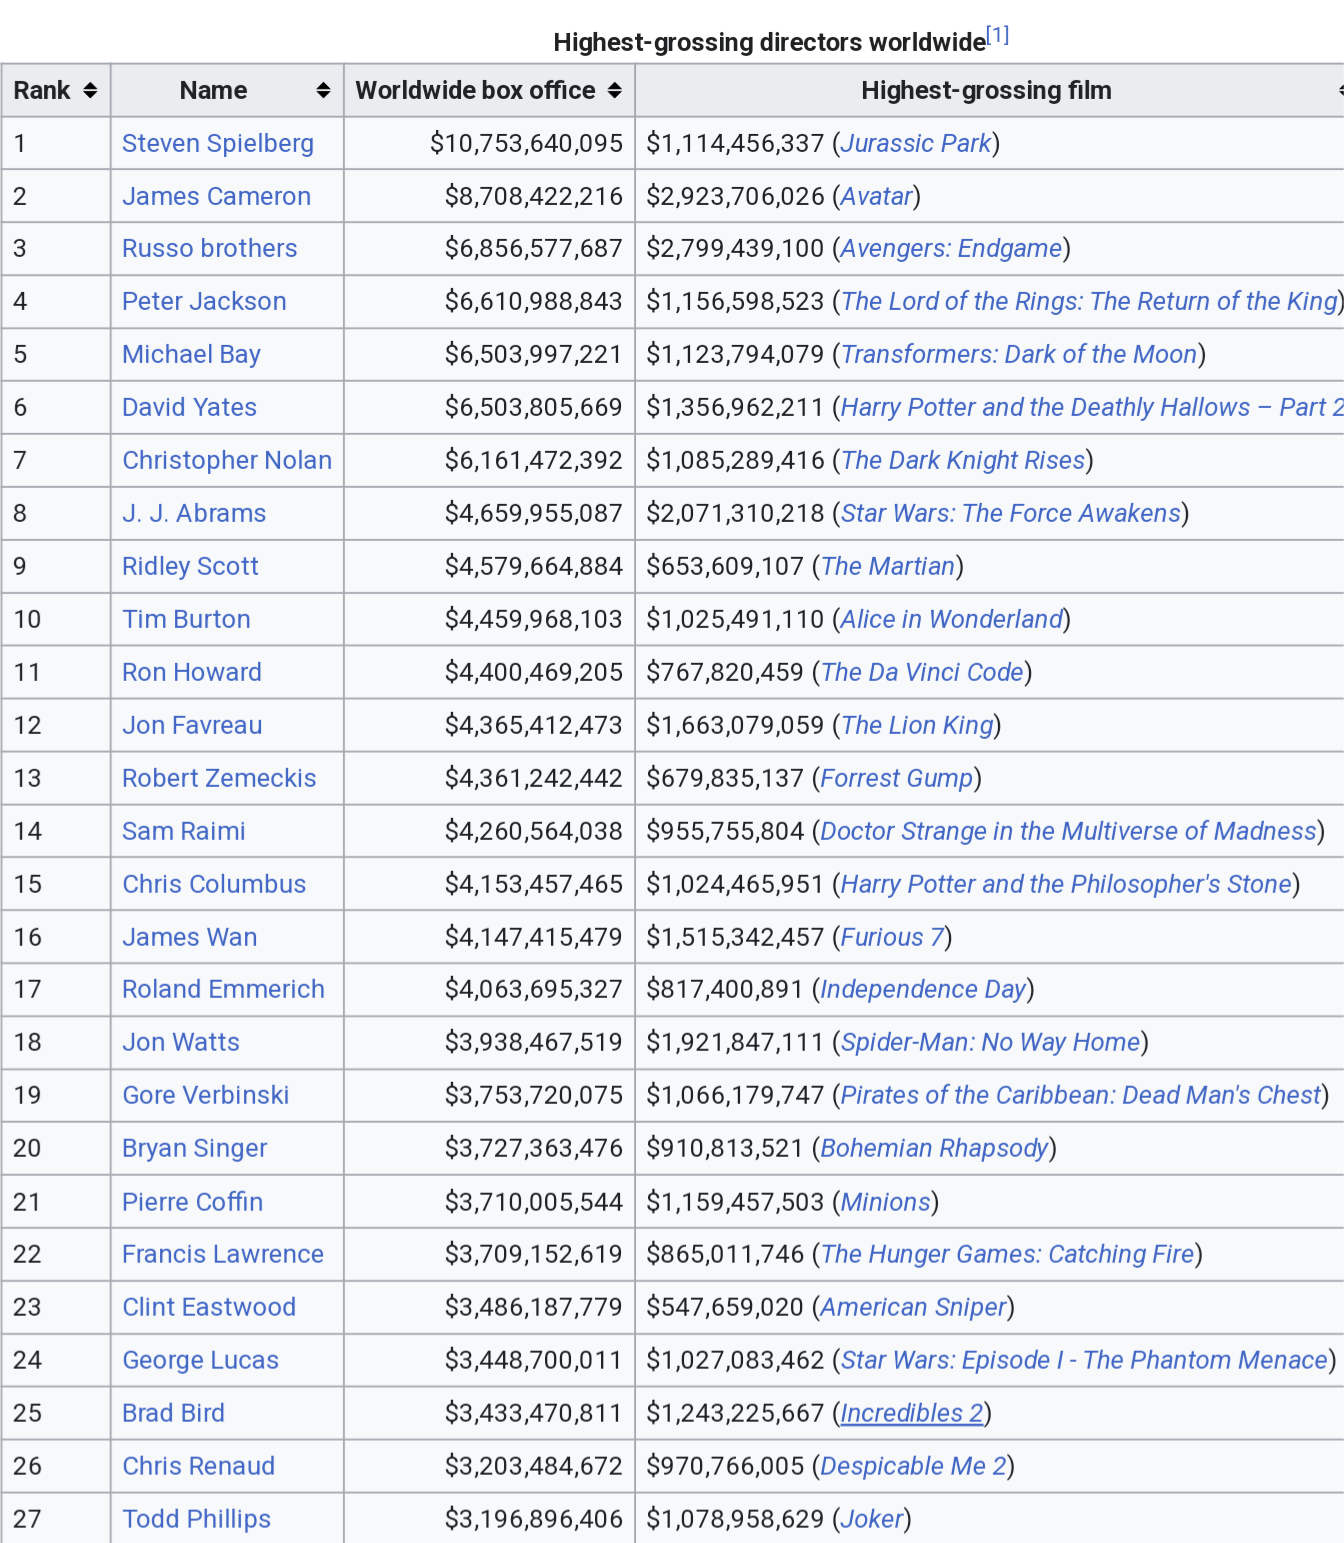Image resolution: width=1344 pixels, height=1543 pixels.
Task: Open The Hunger Games: Catching Fire link
Action: coord(1007,1255)
